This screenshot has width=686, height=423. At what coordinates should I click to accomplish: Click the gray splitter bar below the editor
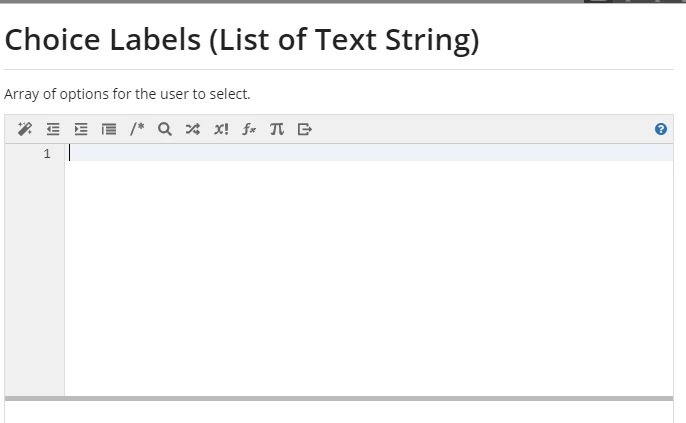click(x=339, y=399)
